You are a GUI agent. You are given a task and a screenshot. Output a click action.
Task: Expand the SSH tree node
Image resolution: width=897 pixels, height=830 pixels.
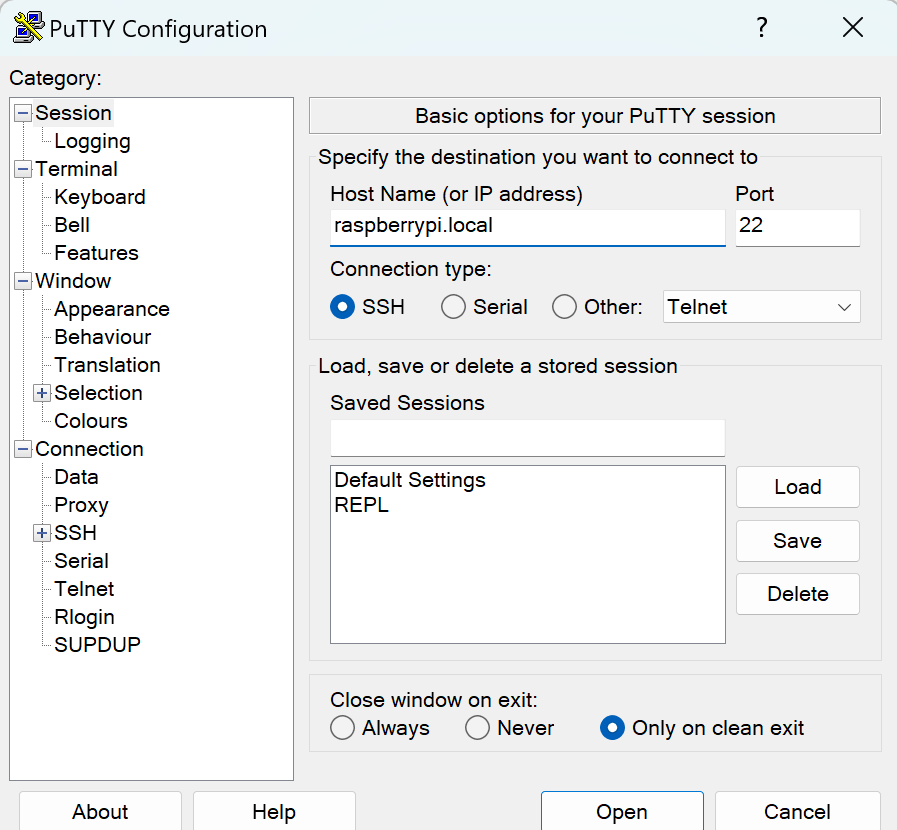coord(42,533)
